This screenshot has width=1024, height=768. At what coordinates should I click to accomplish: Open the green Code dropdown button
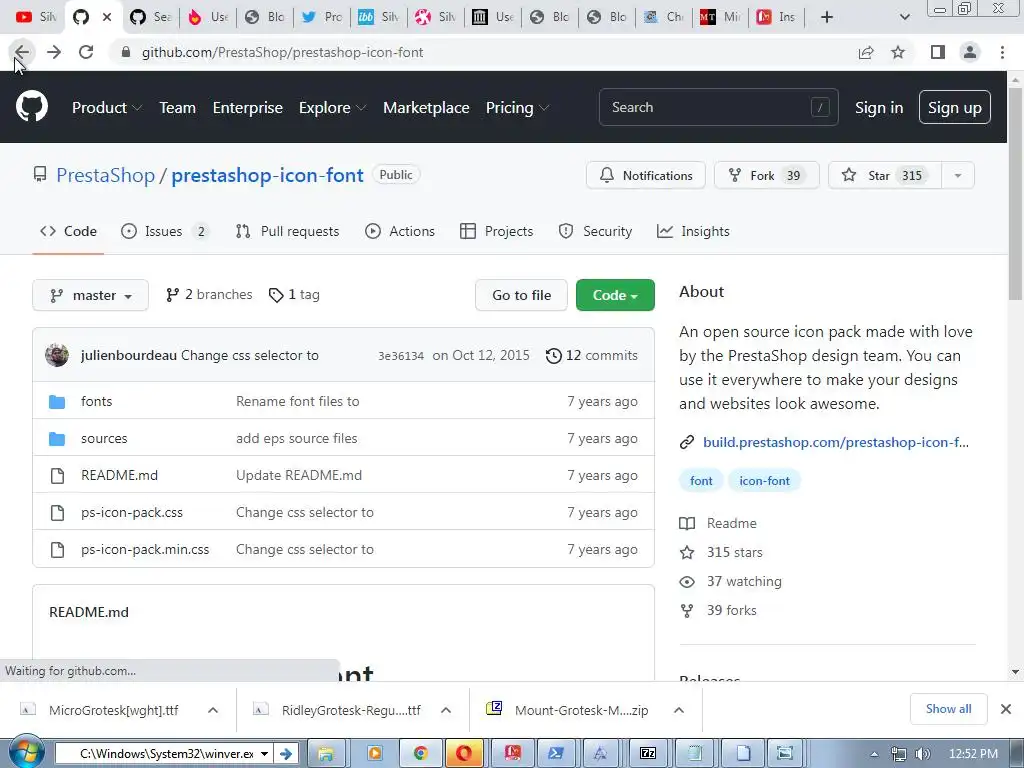[x=615, y=295]
